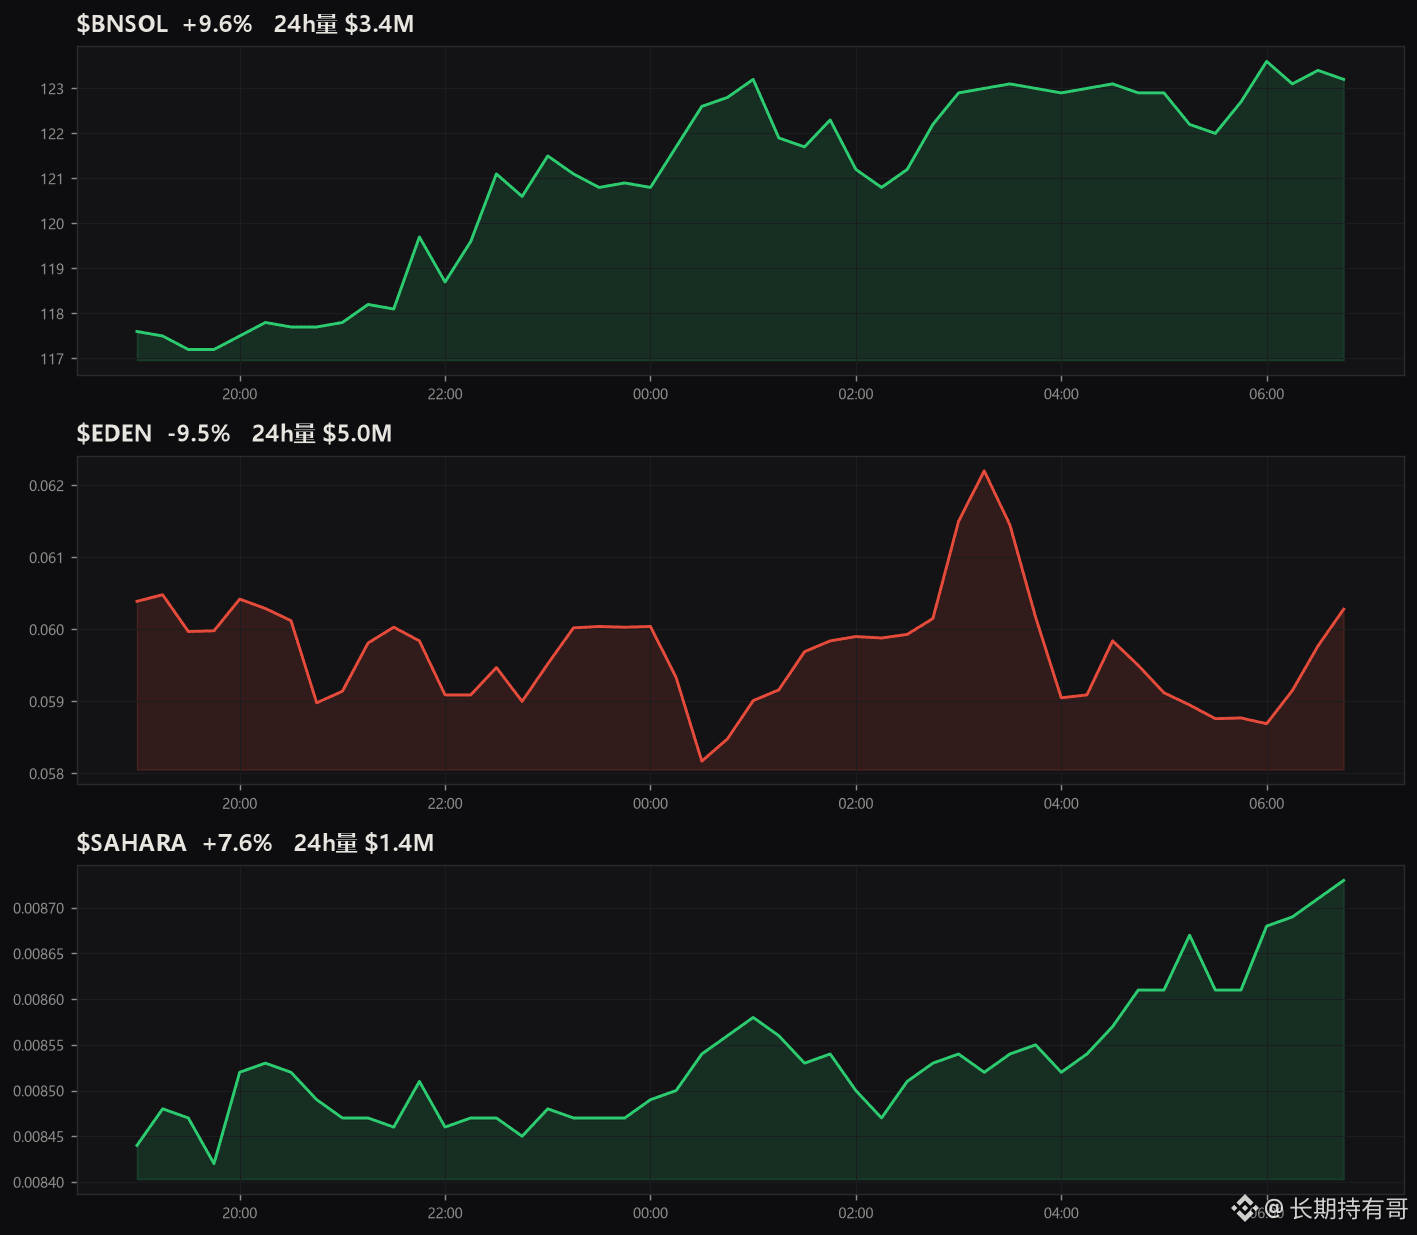Click the +7.6% change beside $SAHARA
The width and height of the screenshot is (1417, 1235).
pyautogui.click(x=237, y=843)
